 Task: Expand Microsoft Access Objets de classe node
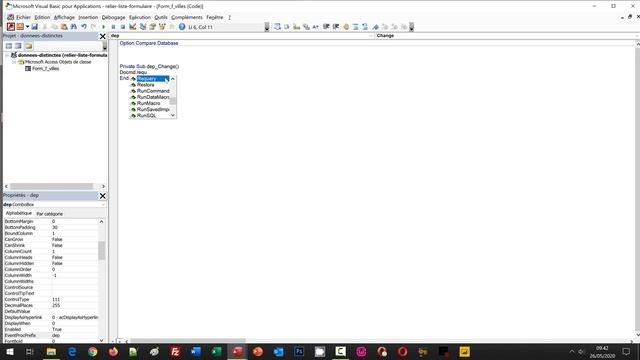click(x=14, y=62)
